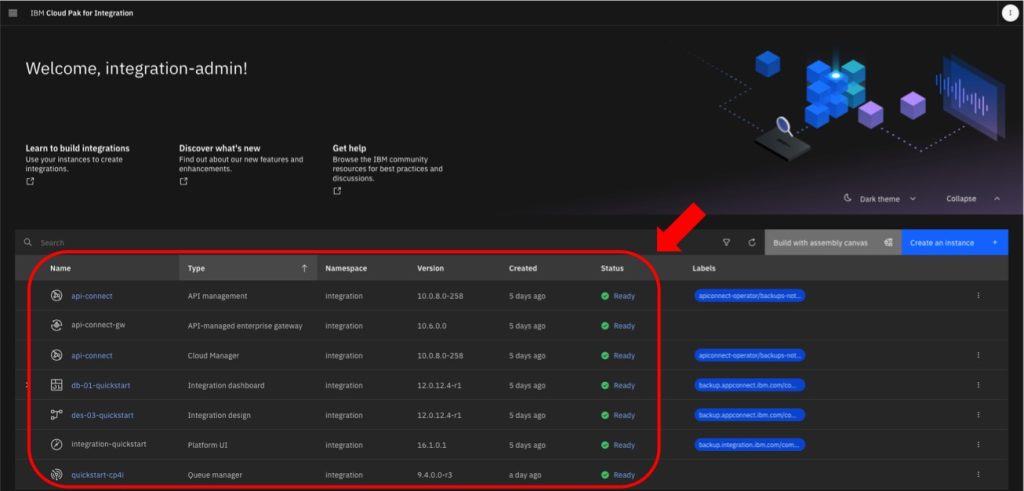Open the user profile avatar menu
1024x491 pixels.
pos(1010,13)
